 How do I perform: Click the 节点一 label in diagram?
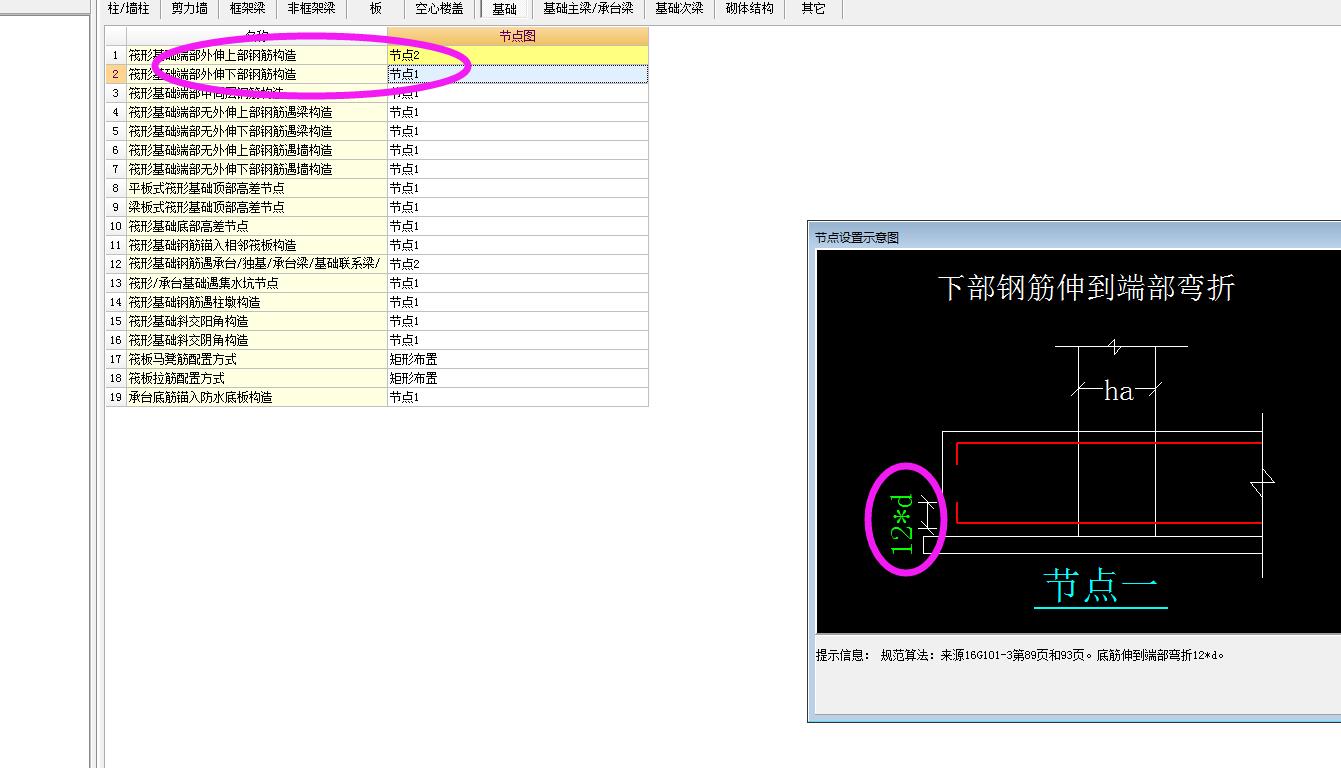tap(1100, 586)
